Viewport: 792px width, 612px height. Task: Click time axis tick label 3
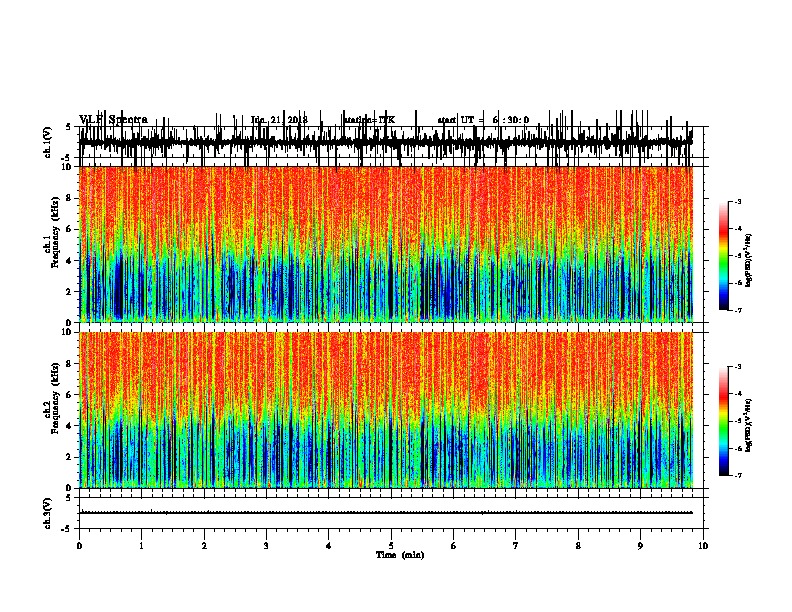tap(266, 546)
